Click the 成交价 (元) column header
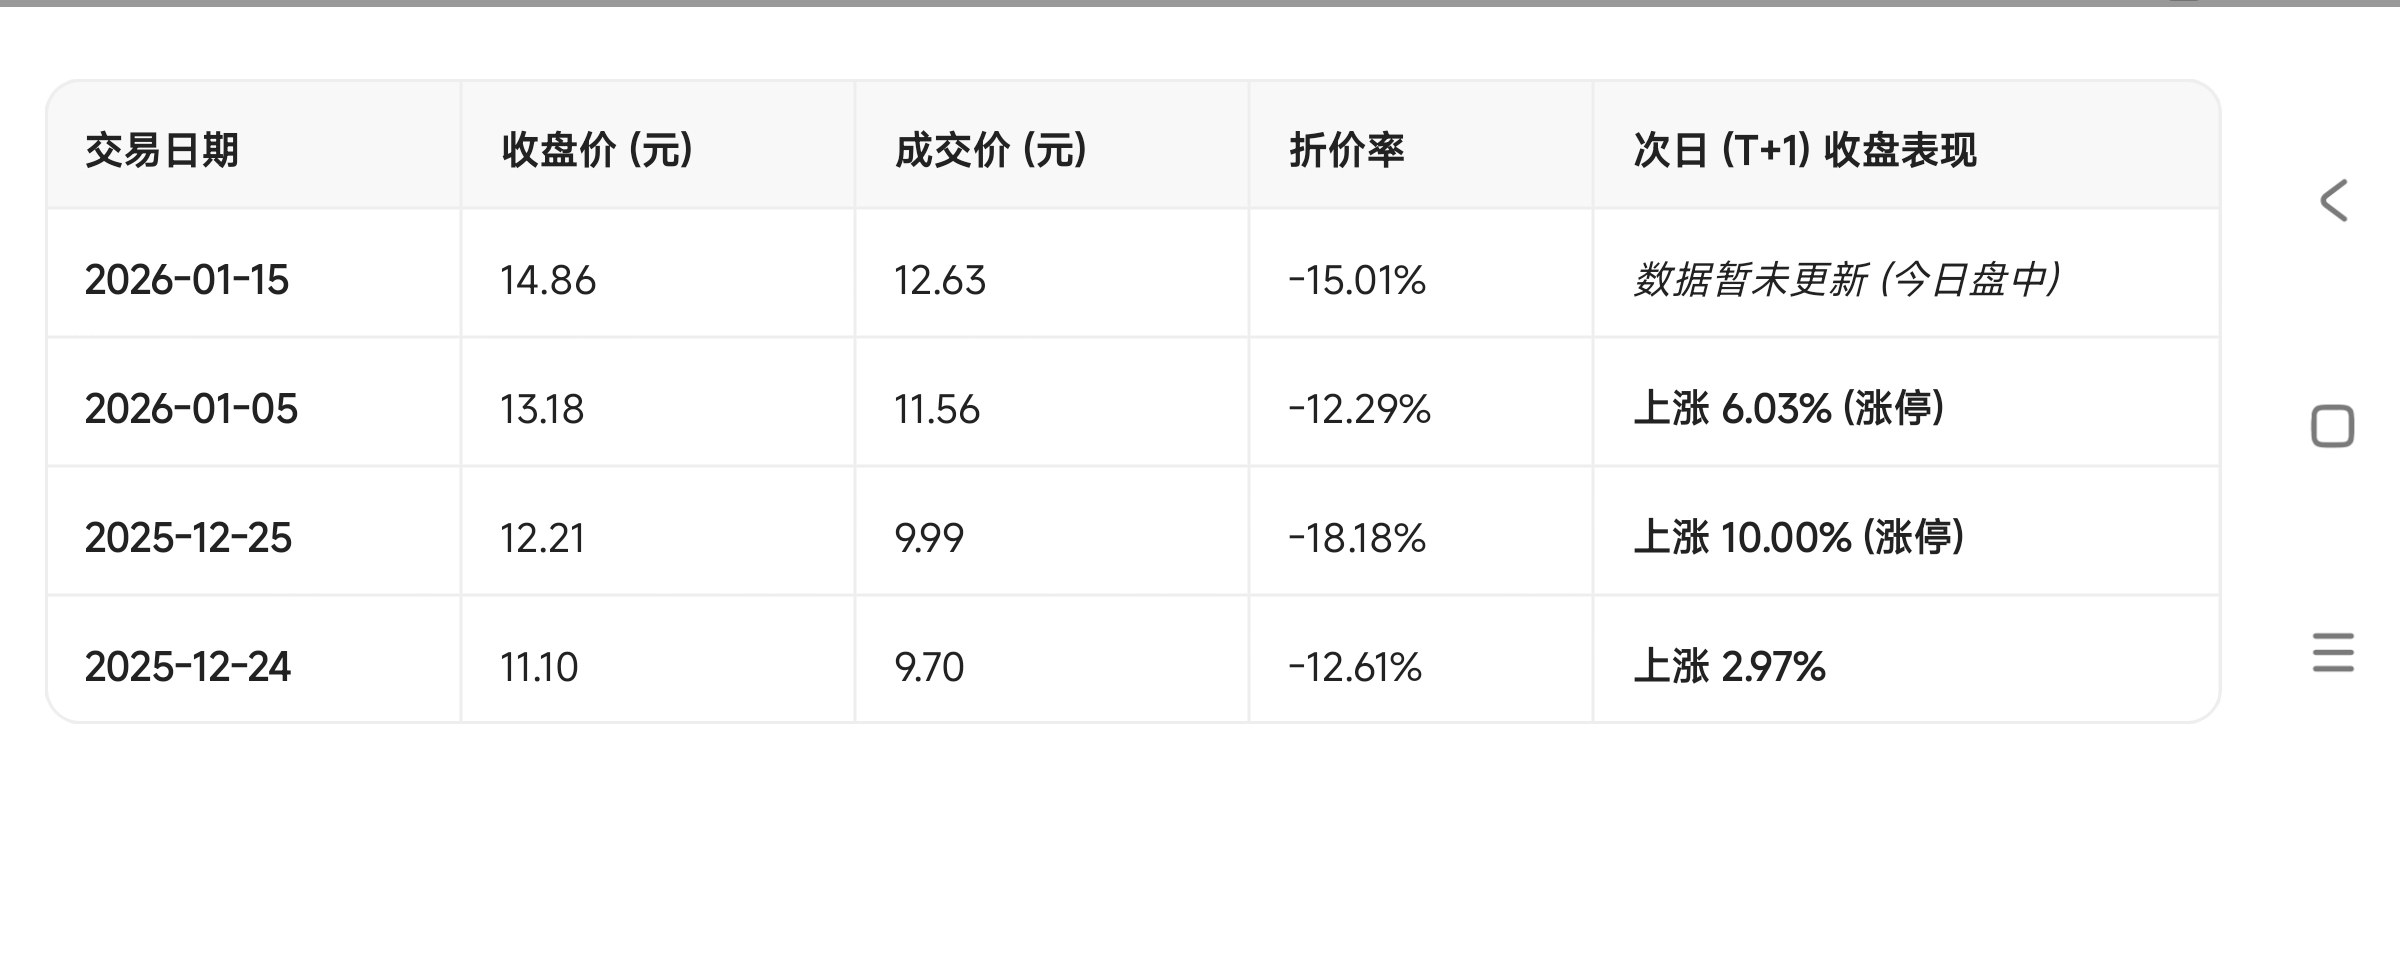Image resolution: width=2400 pixels, height=967 pixels. 990,151
